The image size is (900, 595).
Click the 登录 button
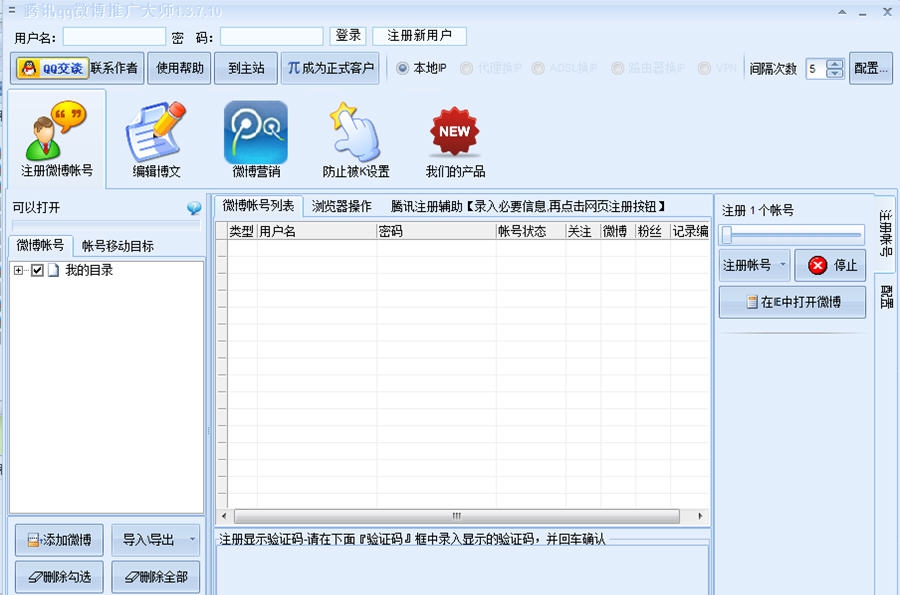pyautogui.click(x=348, y=36)
